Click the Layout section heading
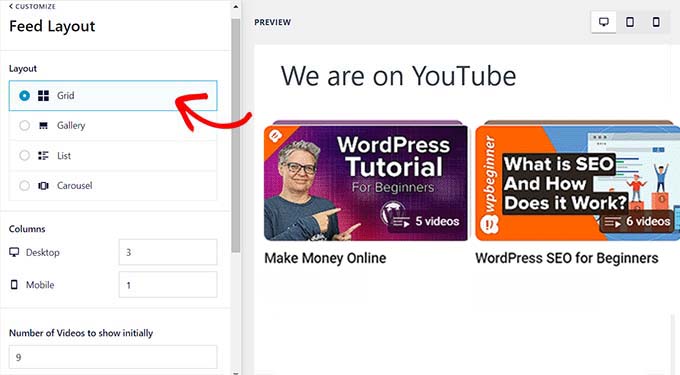The height and width of the screenshot is (375, 680). 23,68
